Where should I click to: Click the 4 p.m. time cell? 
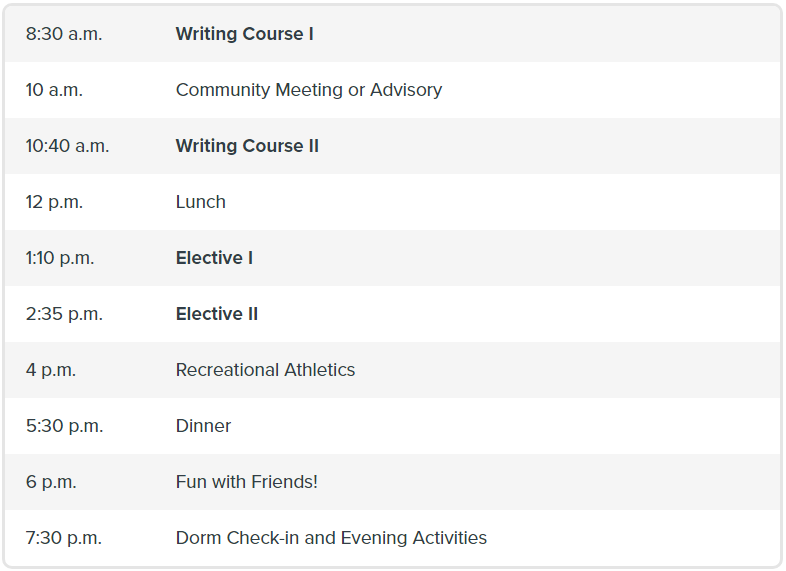(51, 370)
